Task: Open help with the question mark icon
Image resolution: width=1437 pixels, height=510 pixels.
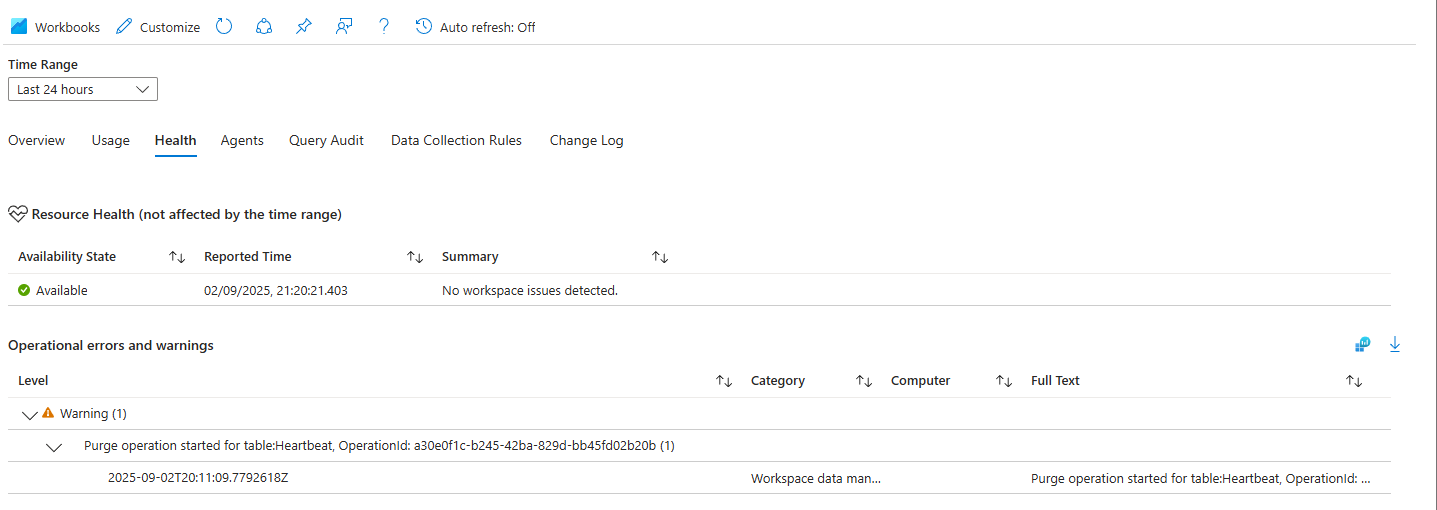Action: point(384,27)
